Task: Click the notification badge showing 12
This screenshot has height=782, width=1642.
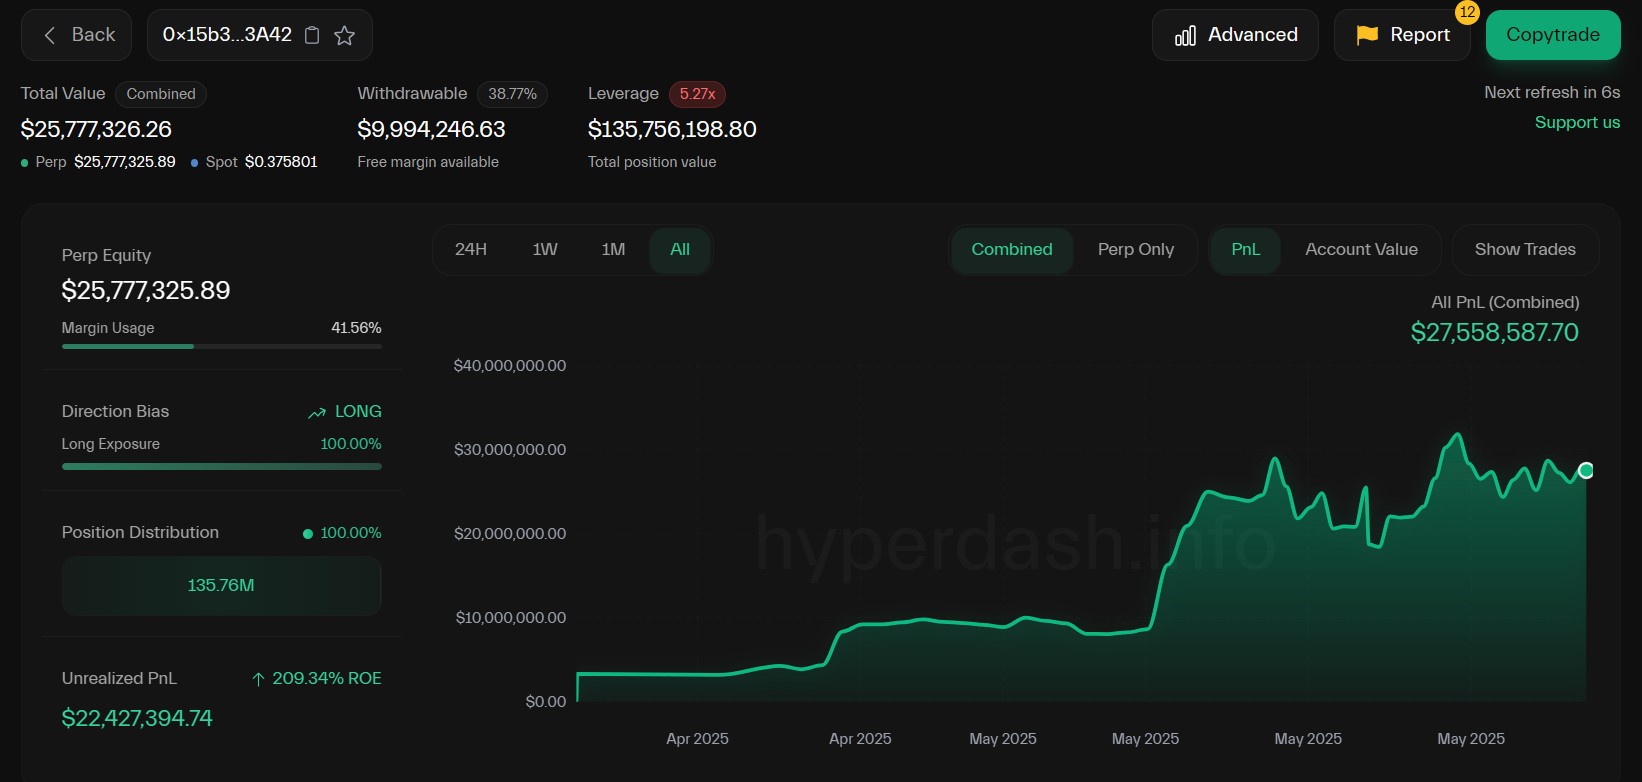Action: point(1467,12)
